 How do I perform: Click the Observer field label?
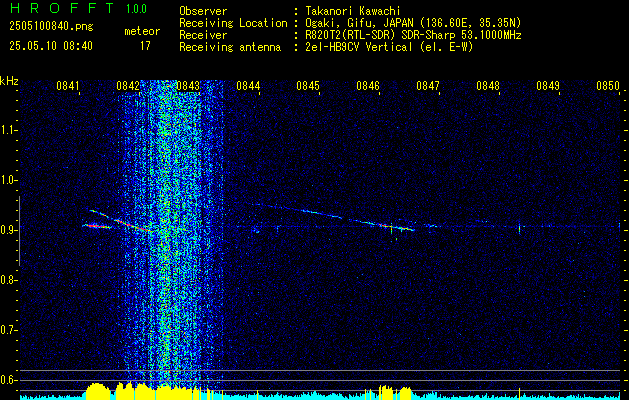pyautogui.click(x=203, y=12)
